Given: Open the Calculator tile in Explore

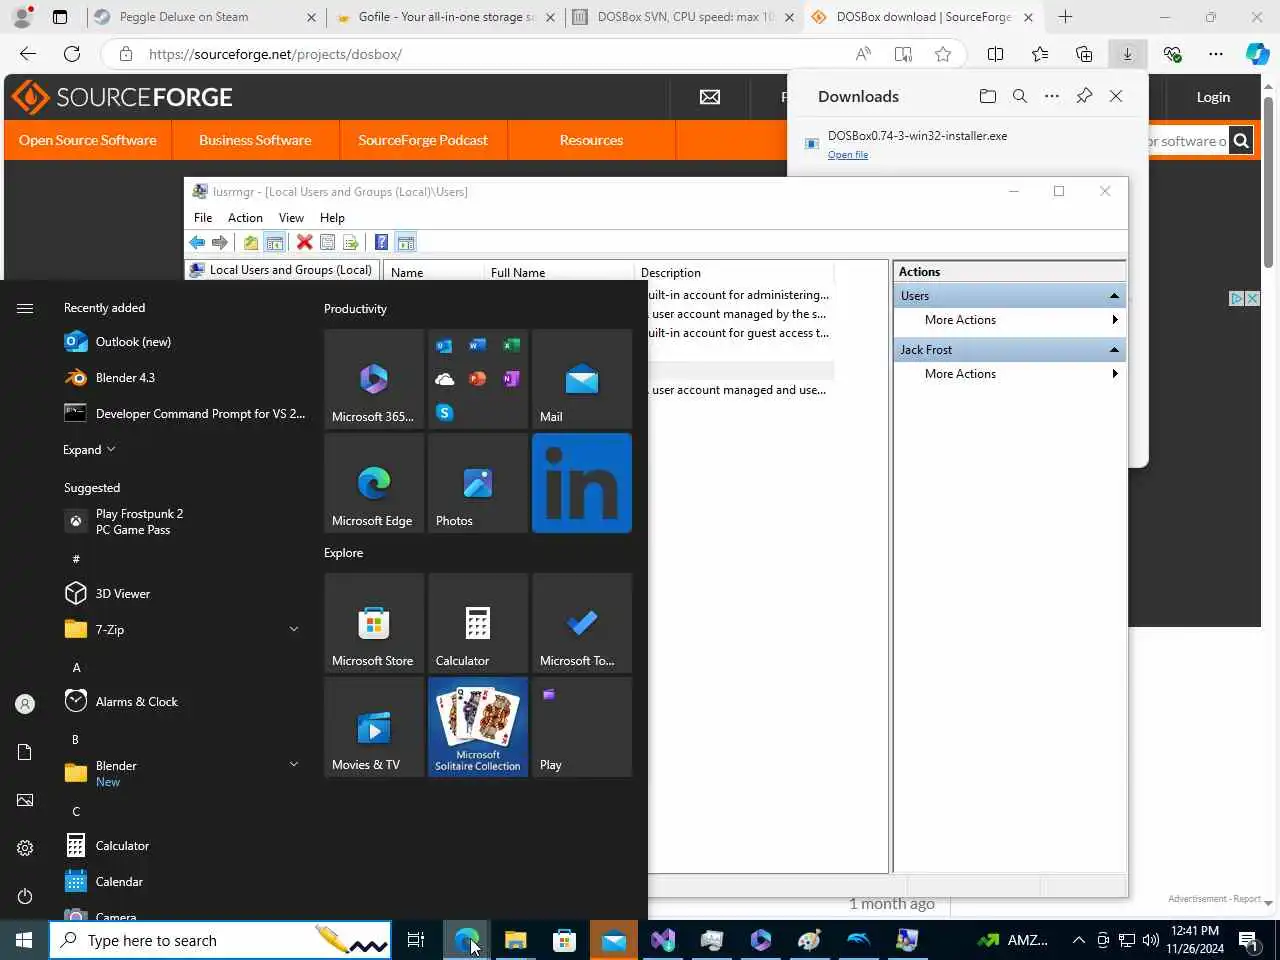Looking at the screenshot, I should 478,623.
